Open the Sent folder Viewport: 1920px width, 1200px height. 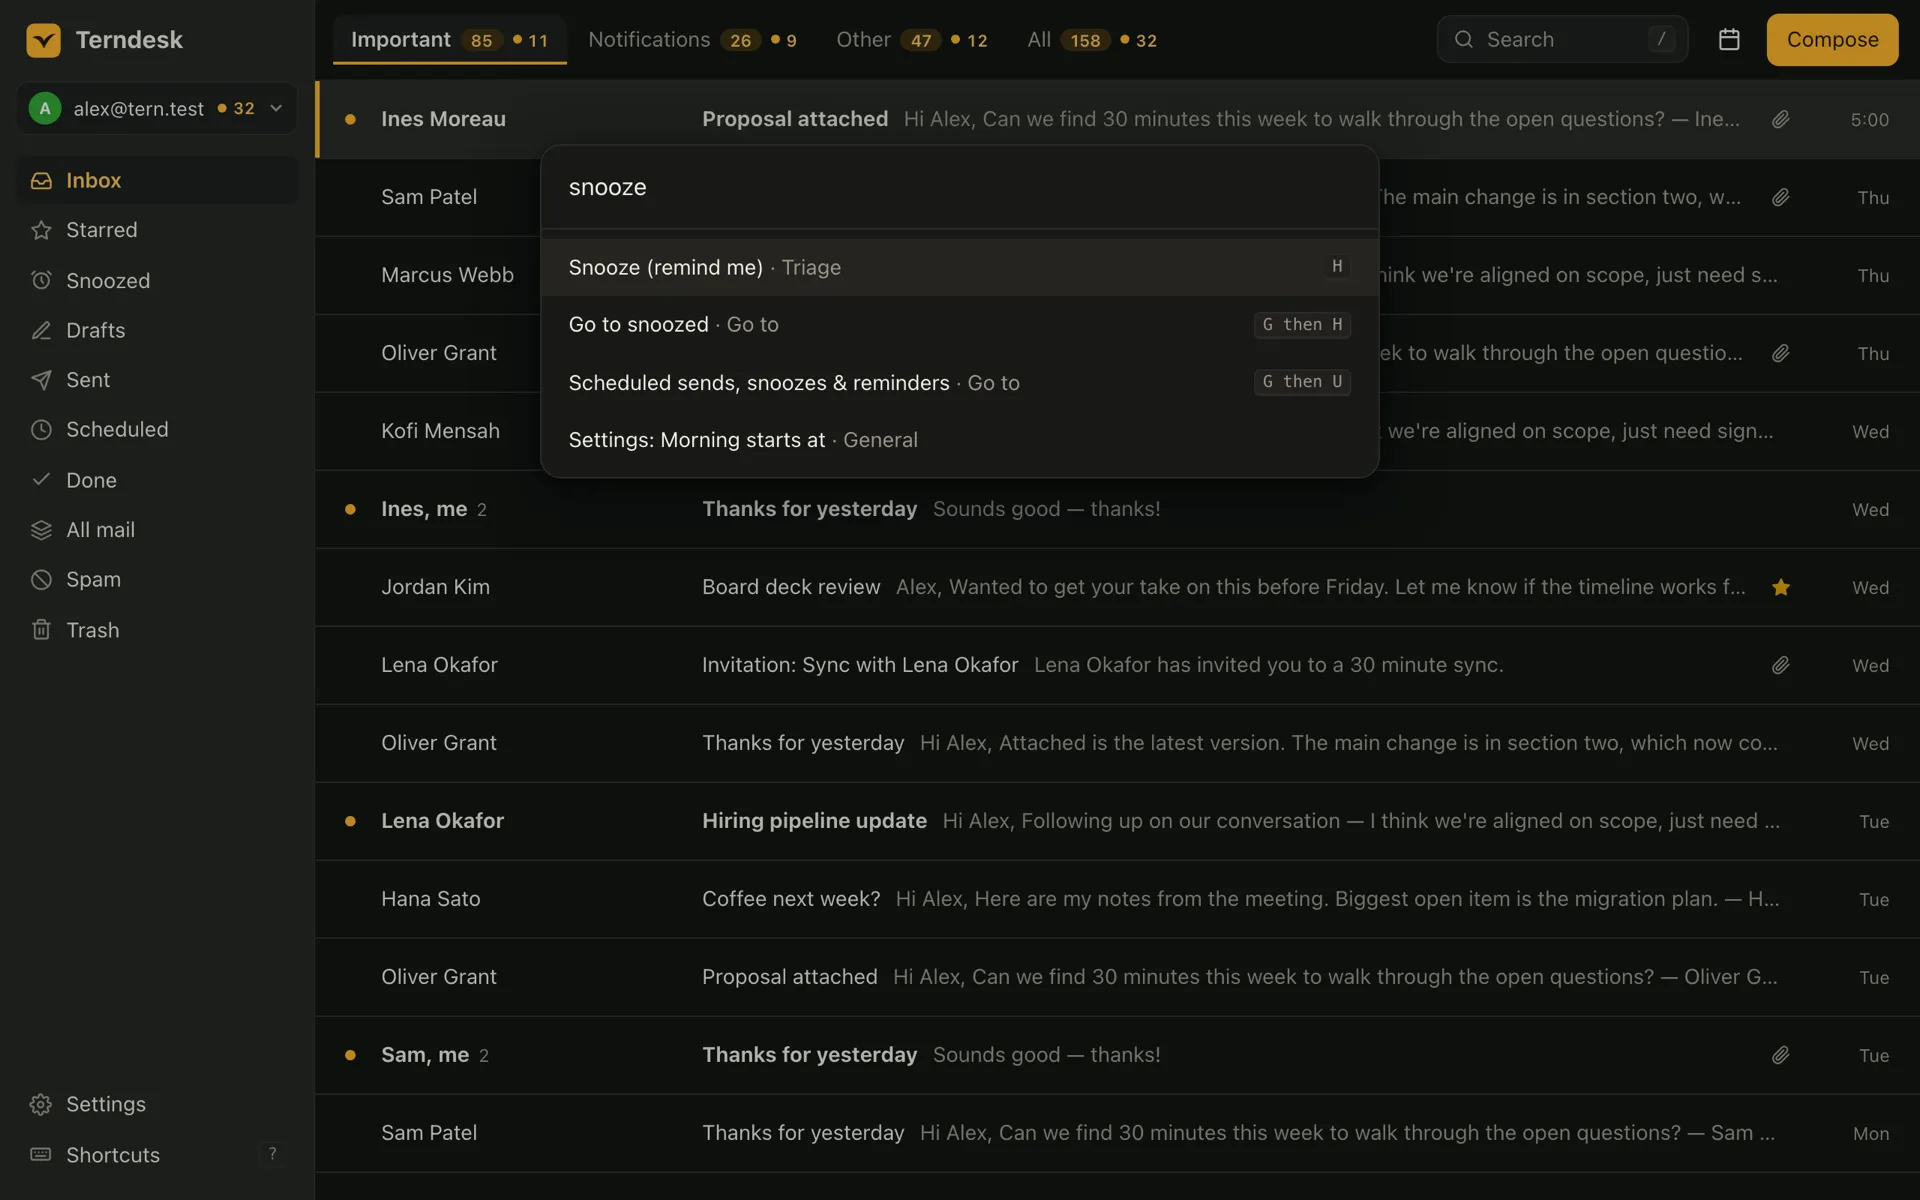point(157,380)
